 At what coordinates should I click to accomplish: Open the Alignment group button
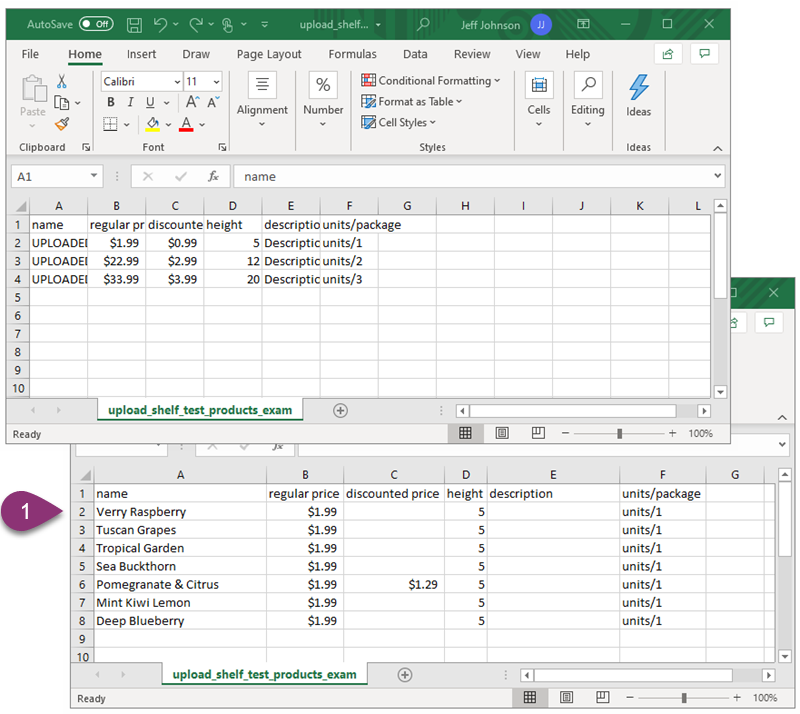262,100
